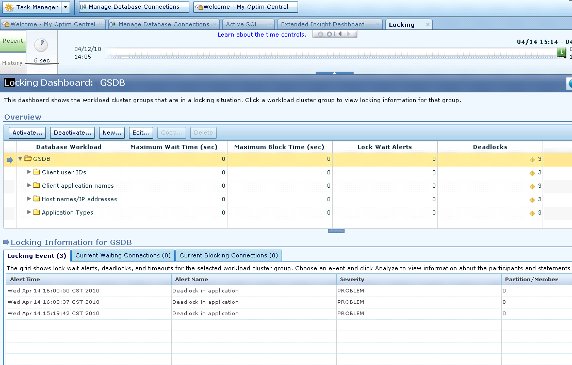This screenshot has height=365, width=572.
Task: Click deadlock icon in Application Types row
Action: [x=532, y=213]
